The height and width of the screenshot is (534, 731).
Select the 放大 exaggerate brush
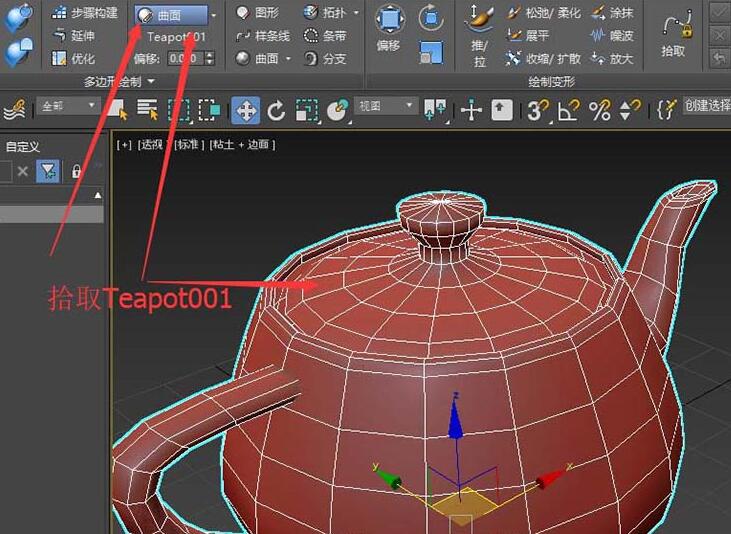pyautogui.click(x=612, y=58)
